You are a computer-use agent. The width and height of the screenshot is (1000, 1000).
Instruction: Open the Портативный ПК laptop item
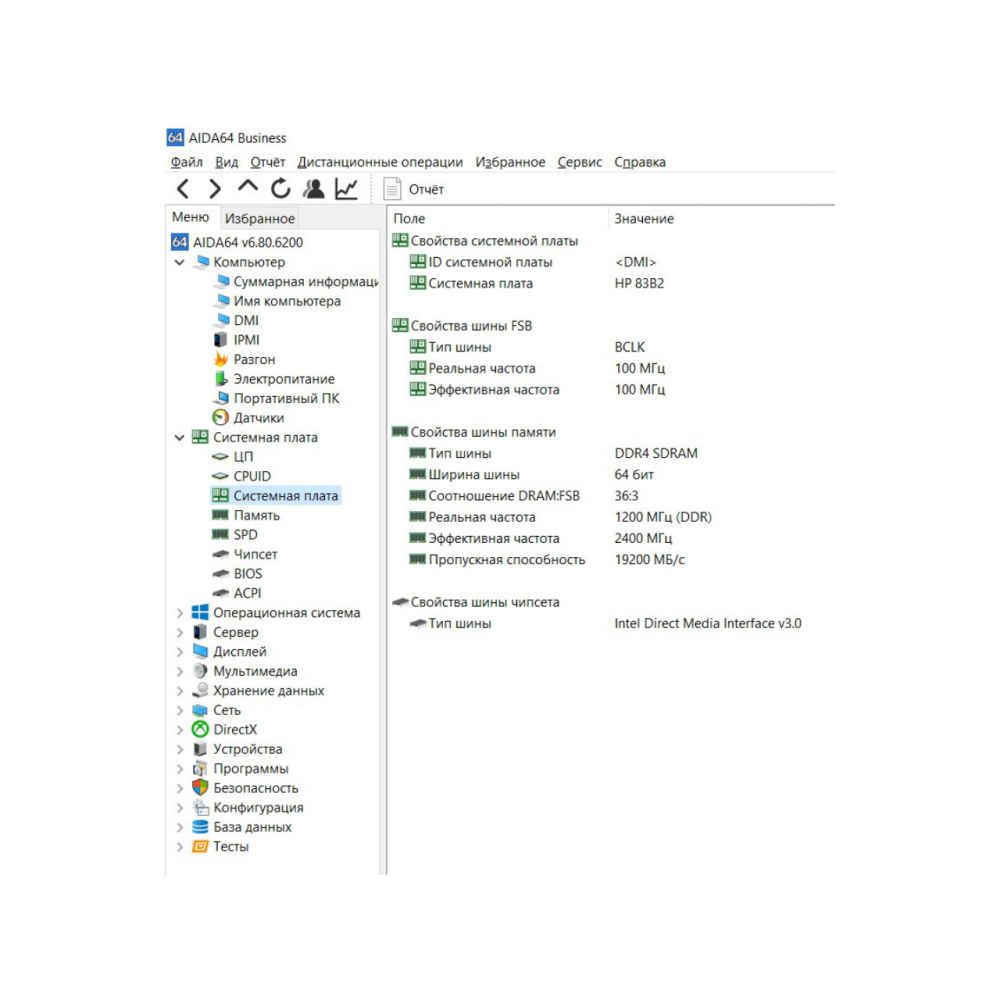276,399
